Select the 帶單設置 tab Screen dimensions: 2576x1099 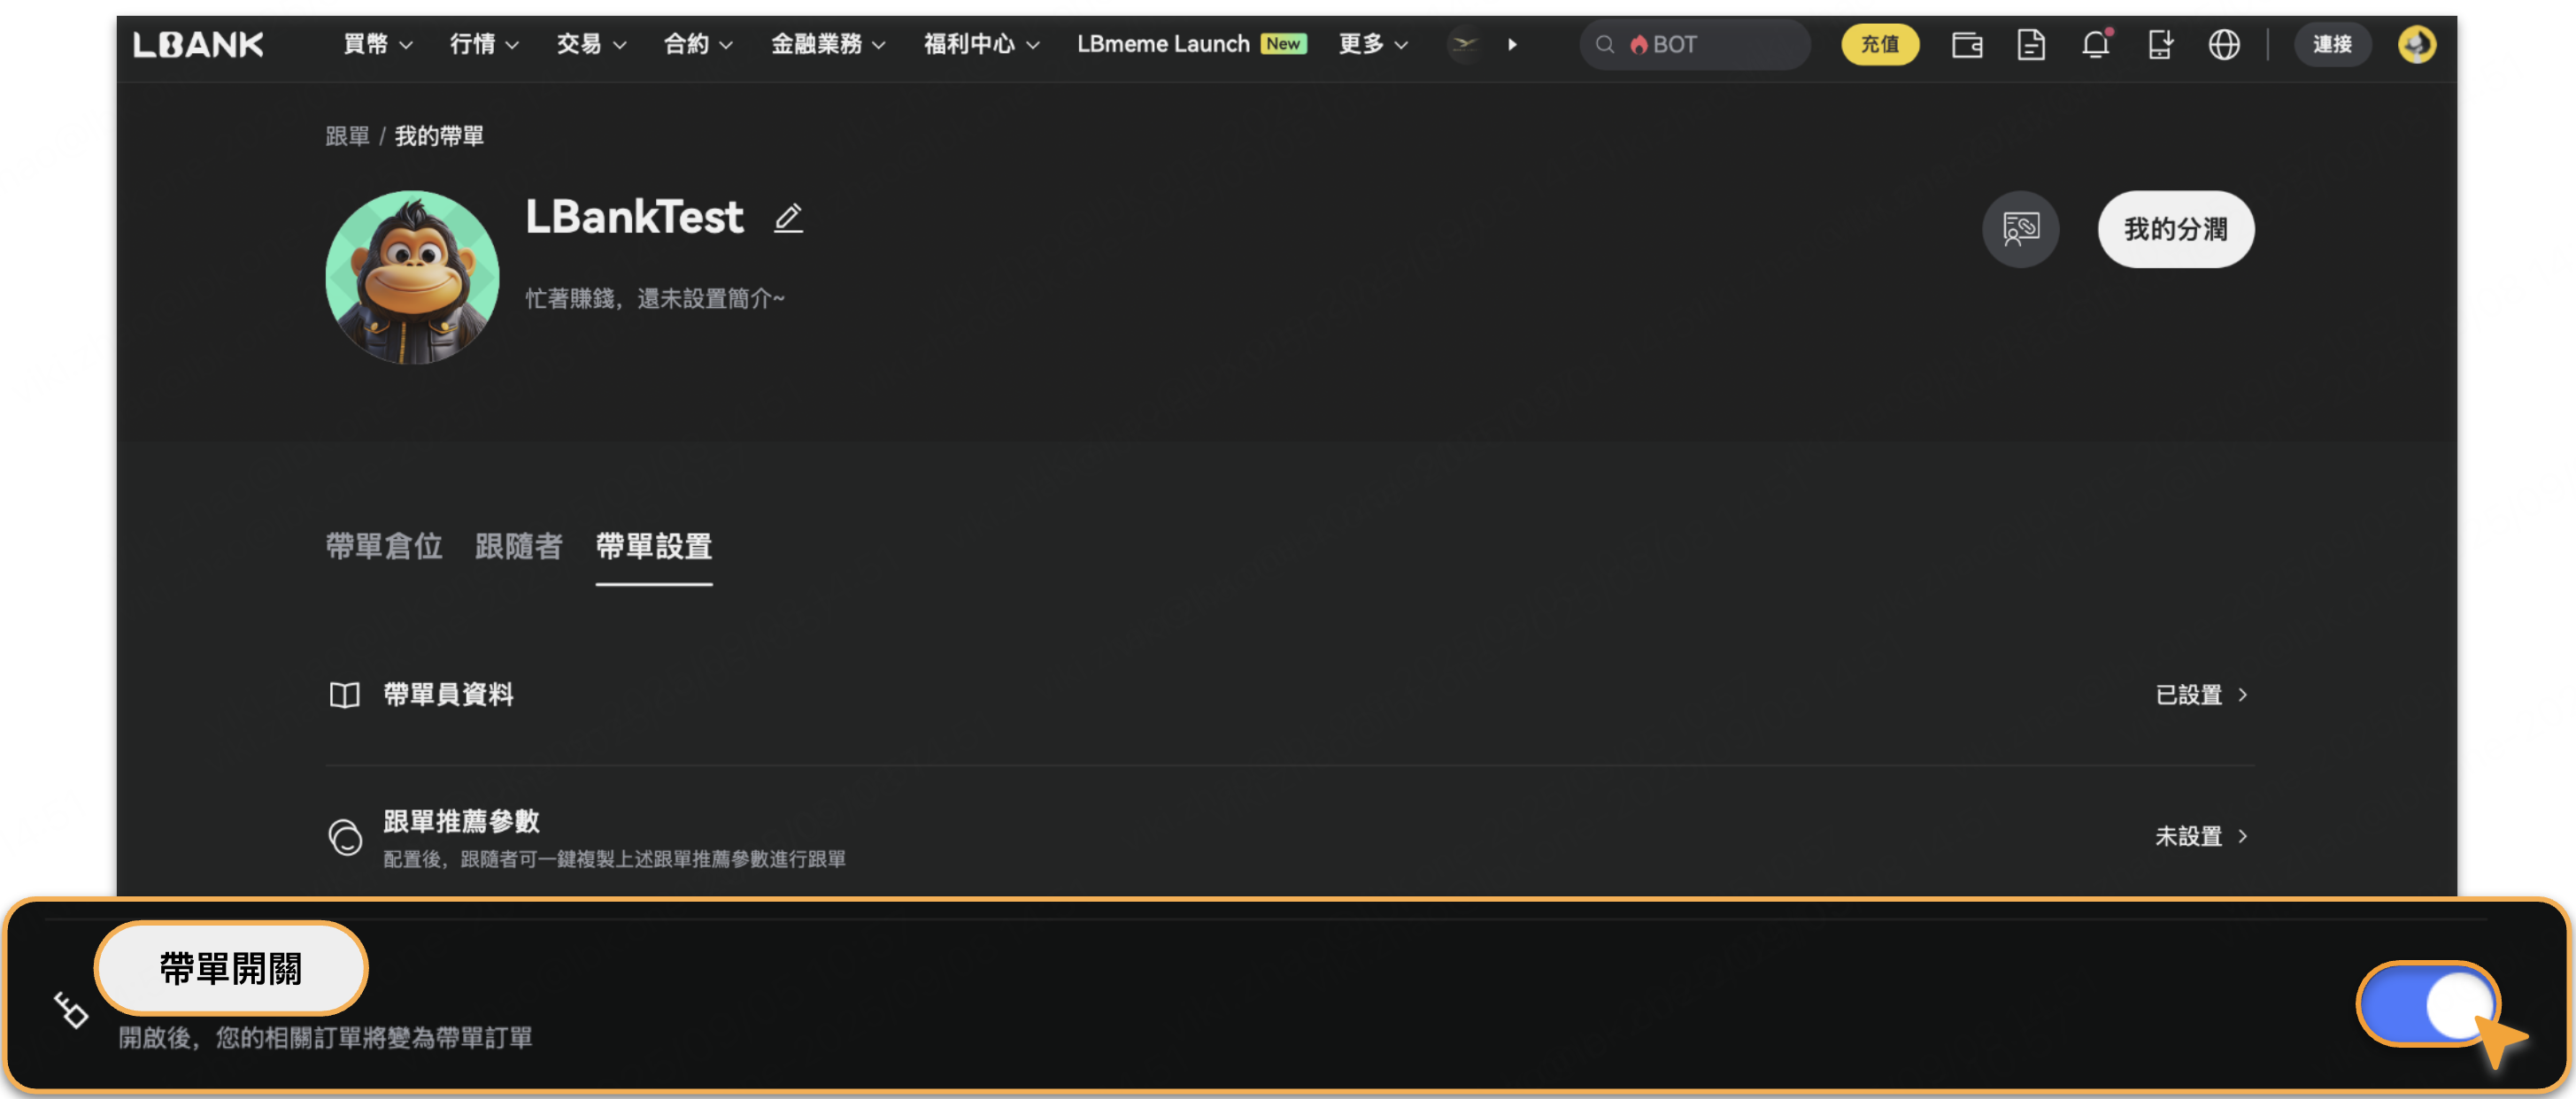[x=653, y=546]
